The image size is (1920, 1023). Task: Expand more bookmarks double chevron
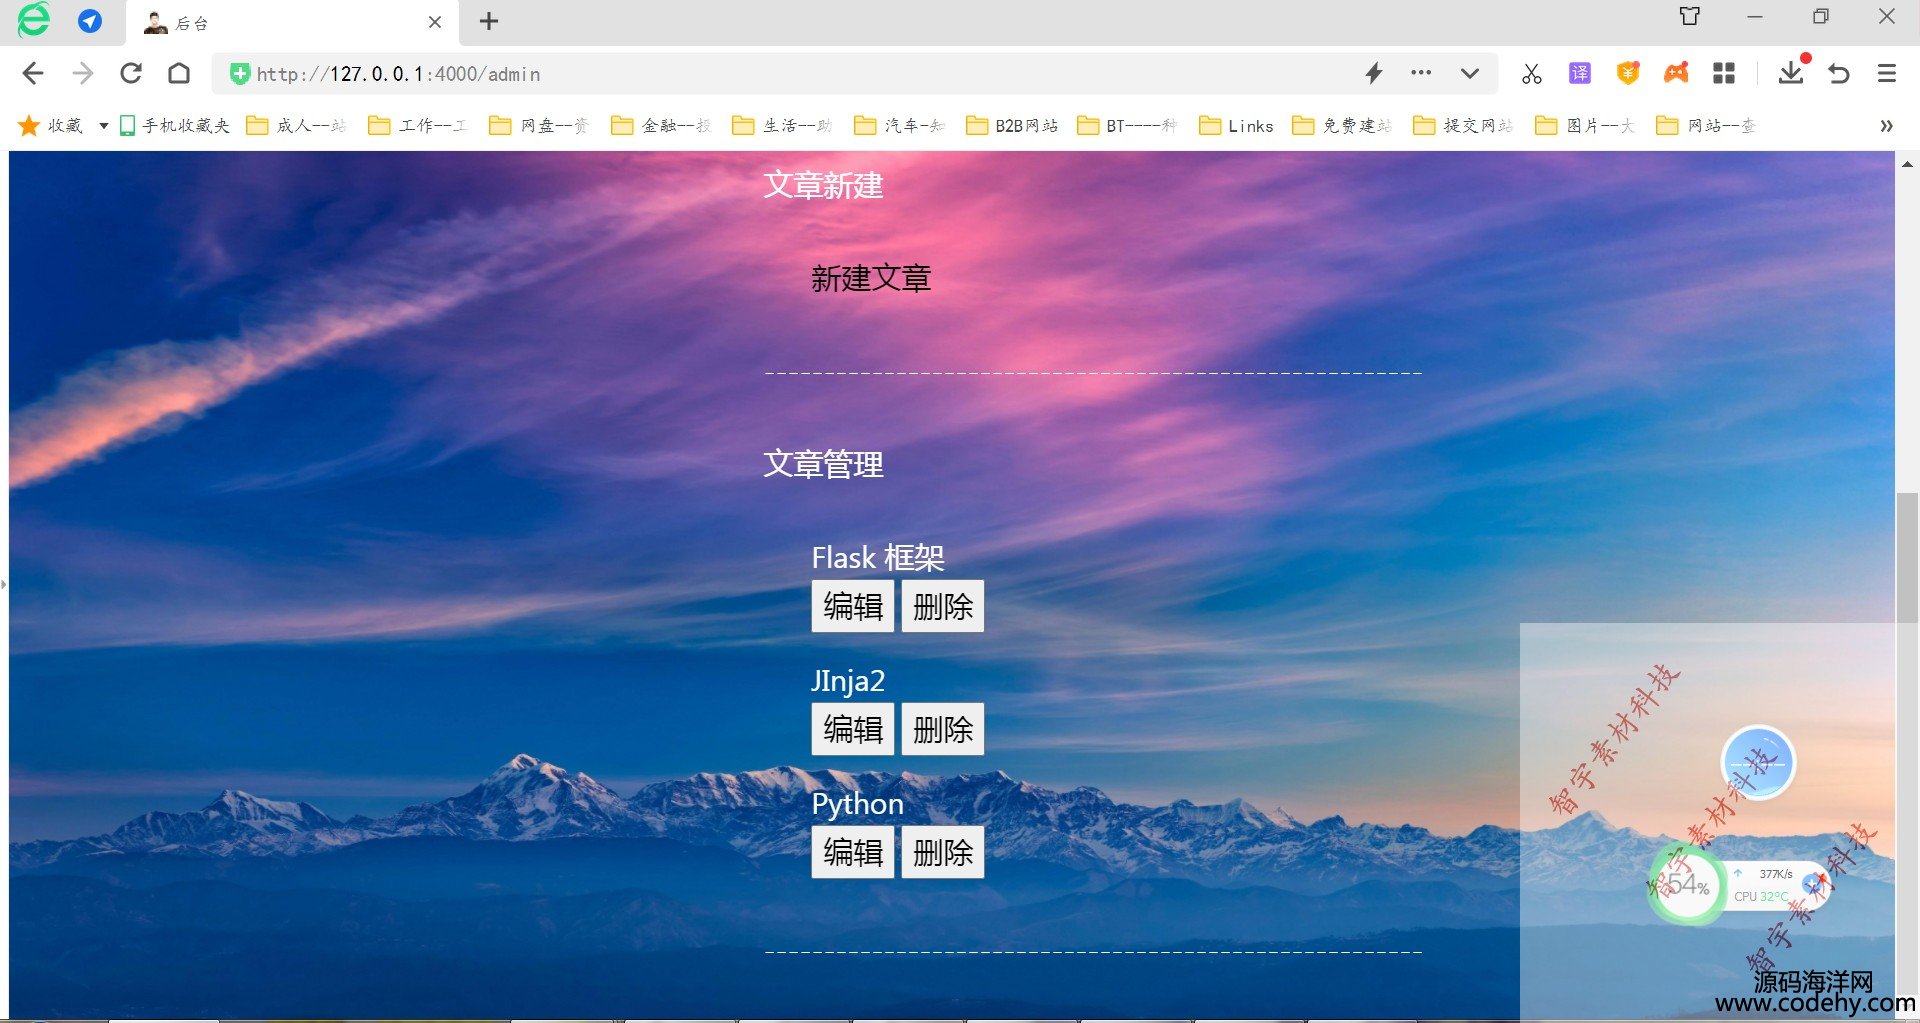(x=1886, y=125)
